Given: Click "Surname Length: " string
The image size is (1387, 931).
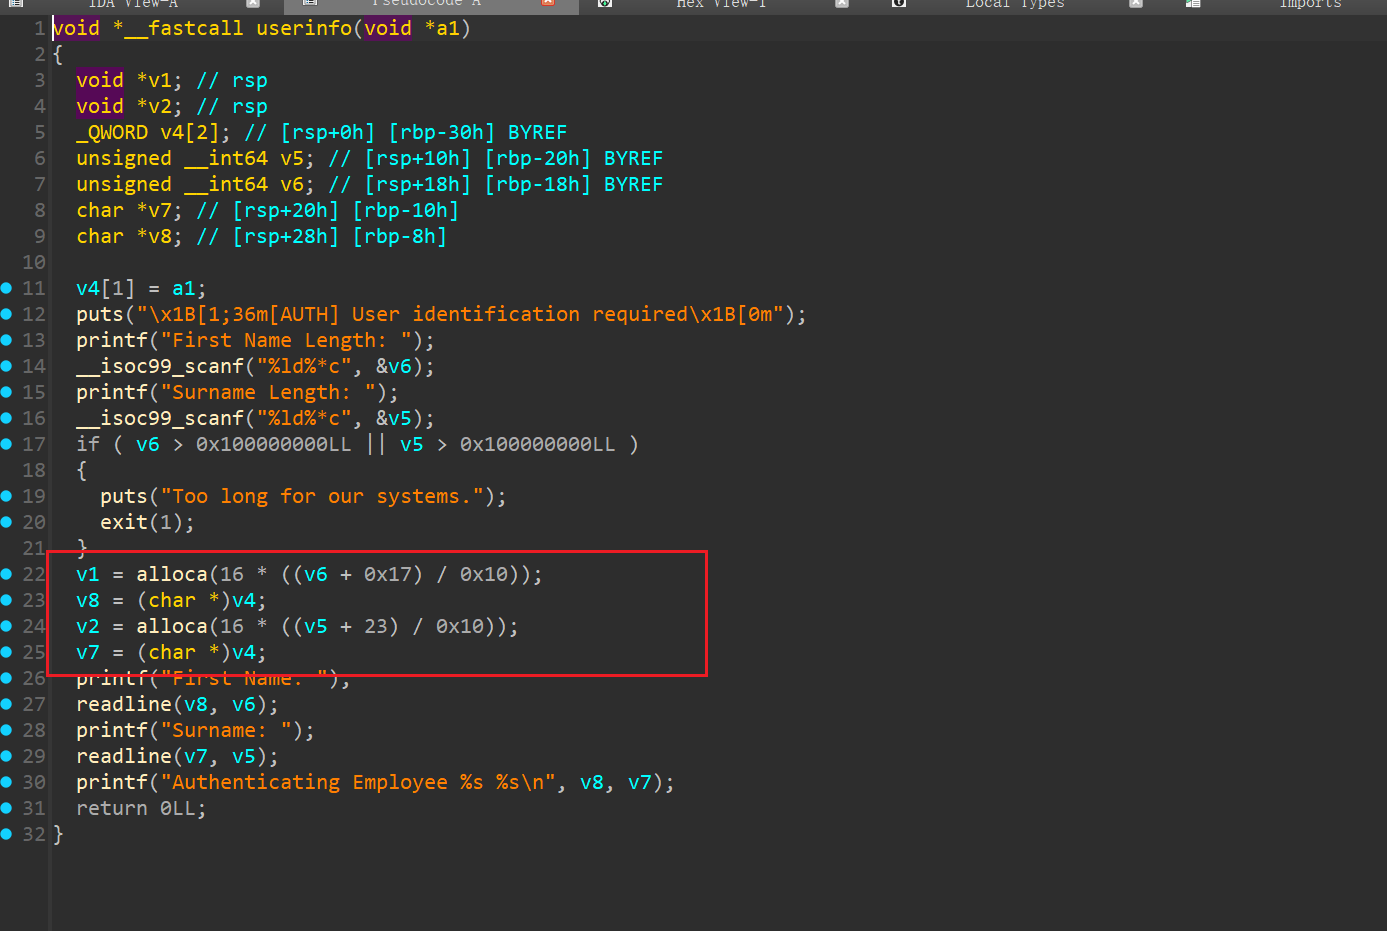Looking at the screenshot, I should [268, 392].
